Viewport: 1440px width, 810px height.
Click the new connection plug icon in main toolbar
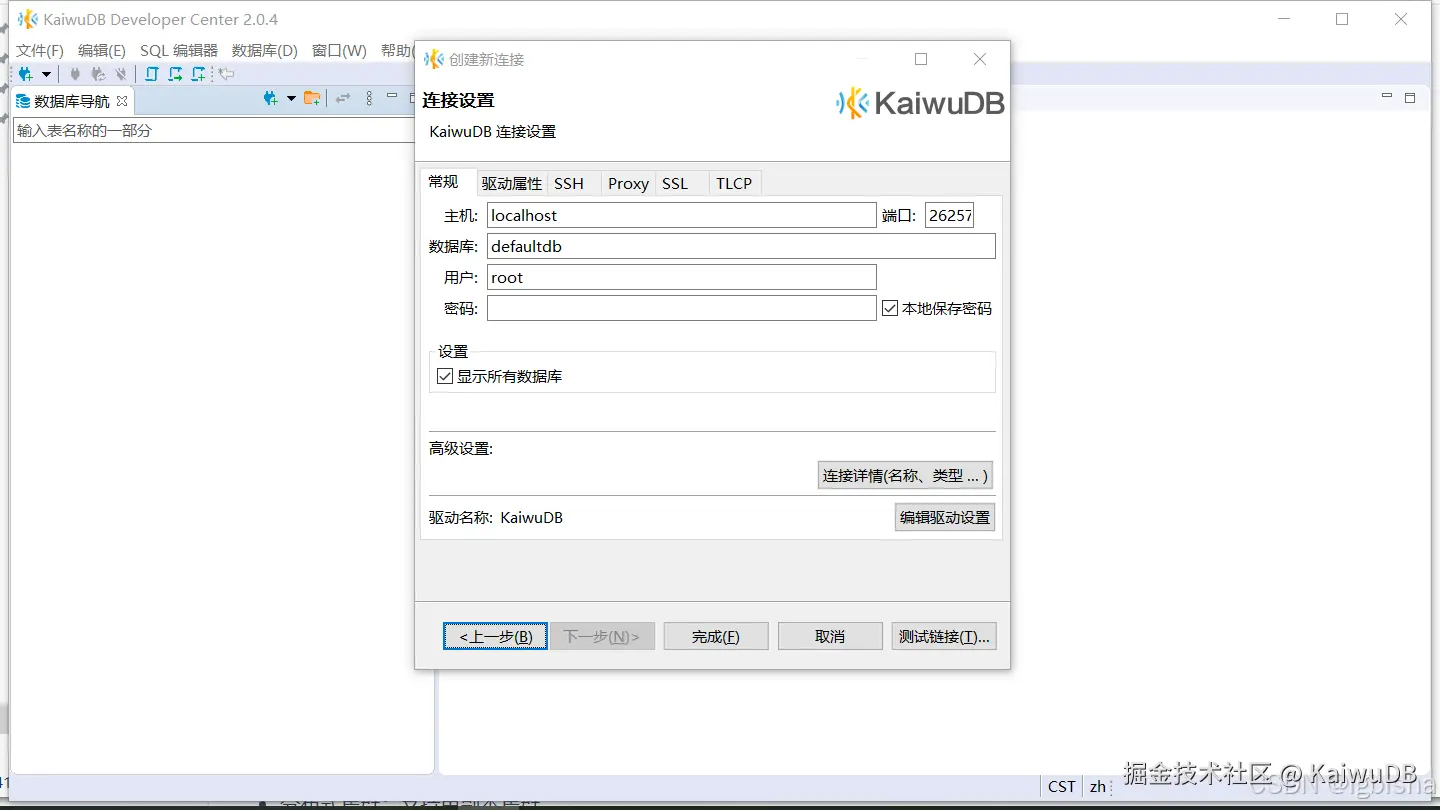click(25, 74)
